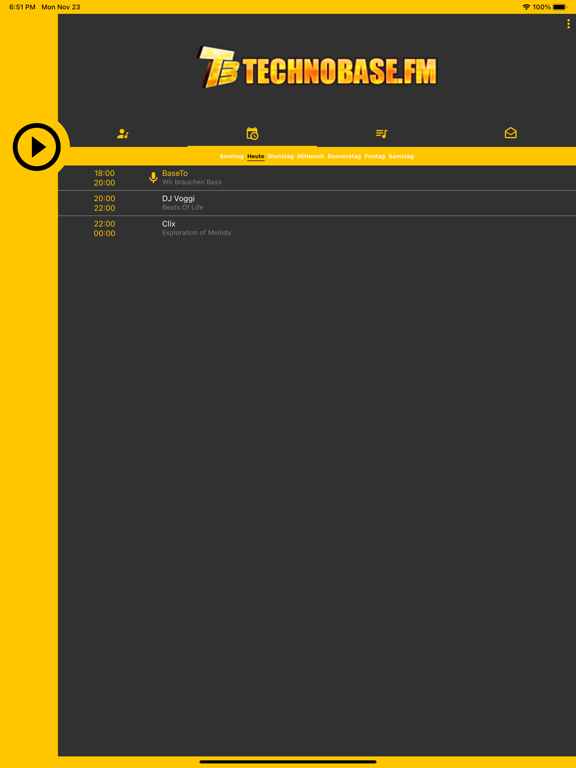Image resolution: width=576 pixels, height=768 pixels.
Task: Tap the 'Exploration of Melody' subtitle
Action: 196,233
